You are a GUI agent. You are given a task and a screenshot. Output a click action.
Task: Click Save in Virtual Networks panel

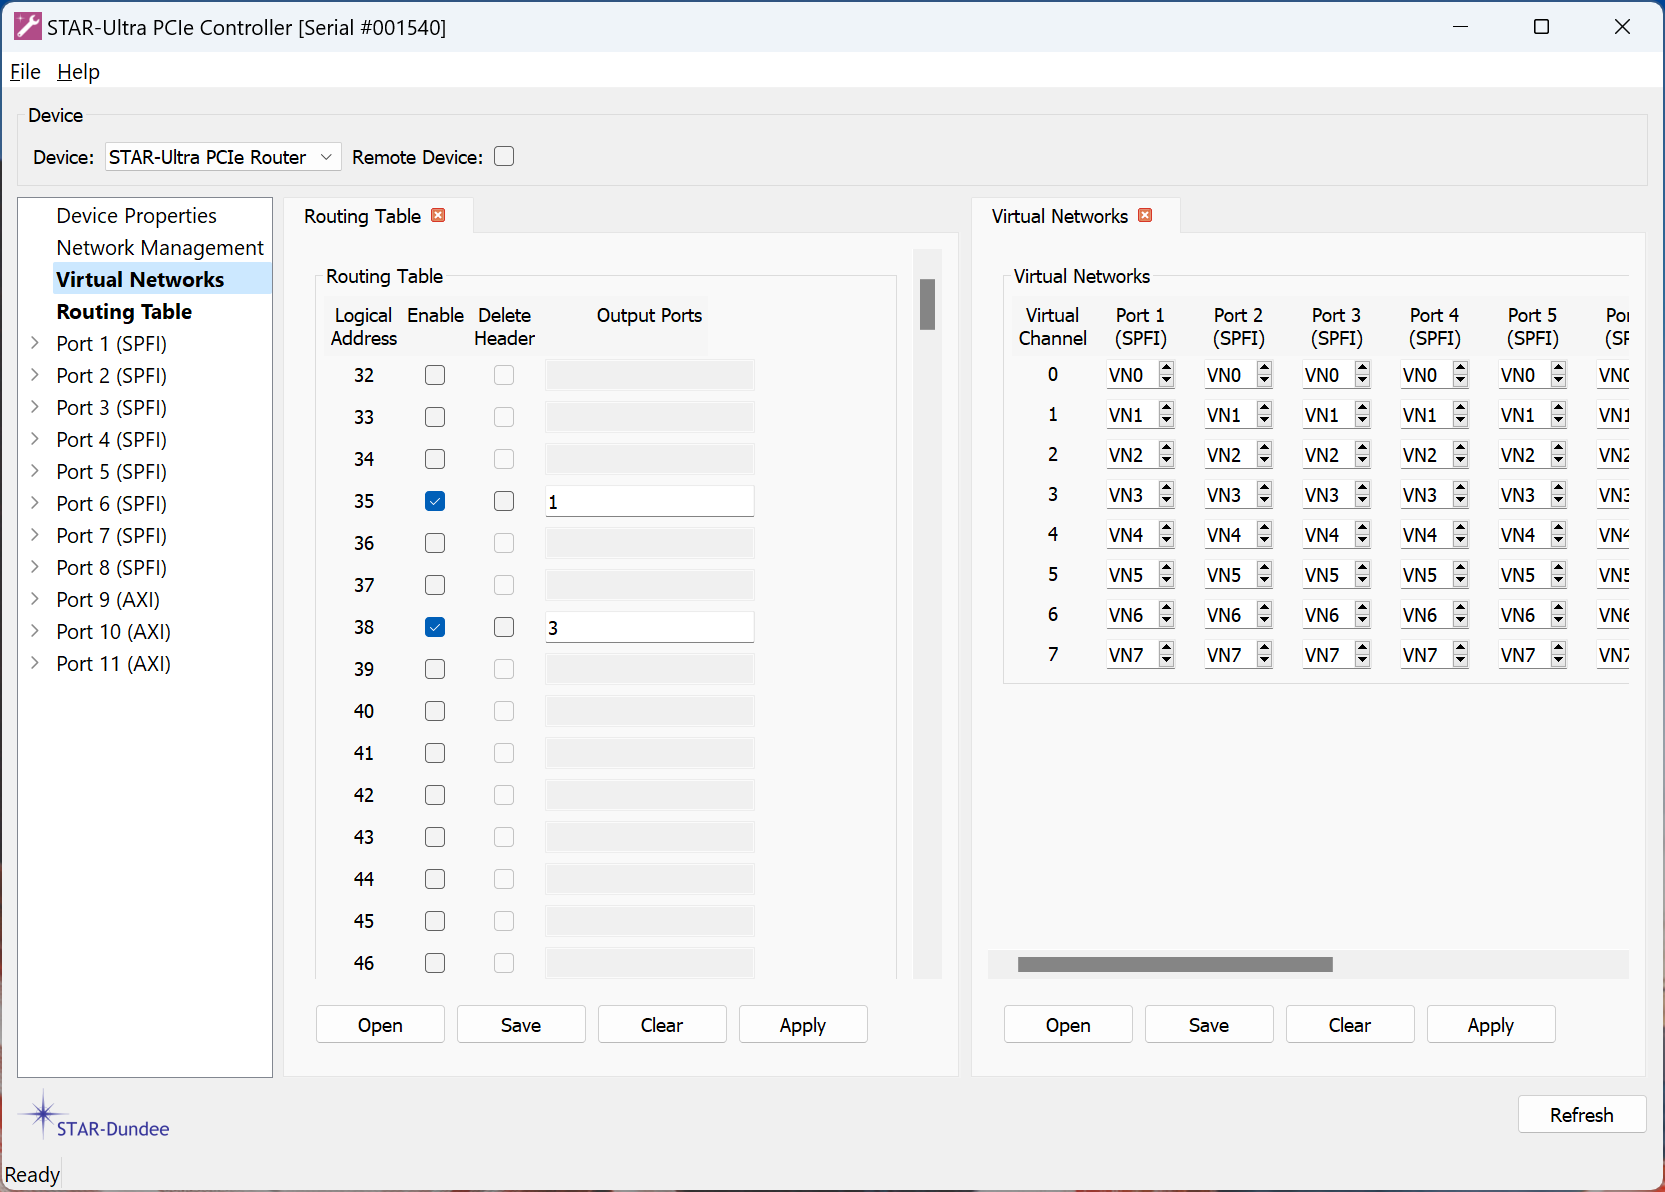[1209, 1025]
